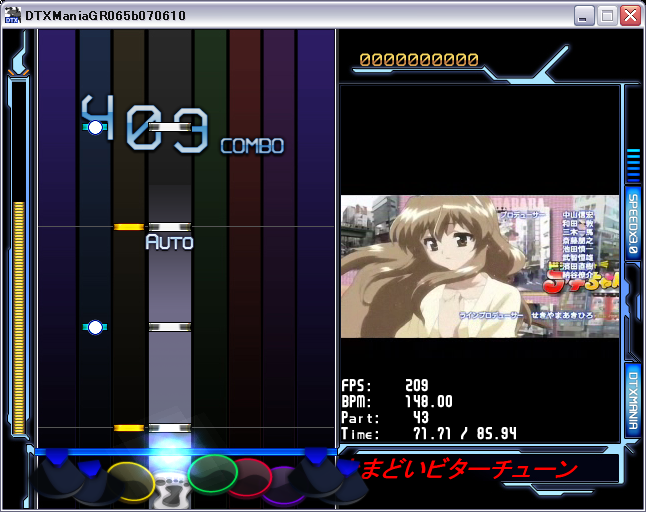Image resolution: width=646 pixels, height=512 pixels.
Task: Tap the bass pedal footprint pad
Action: pos(171,491)
